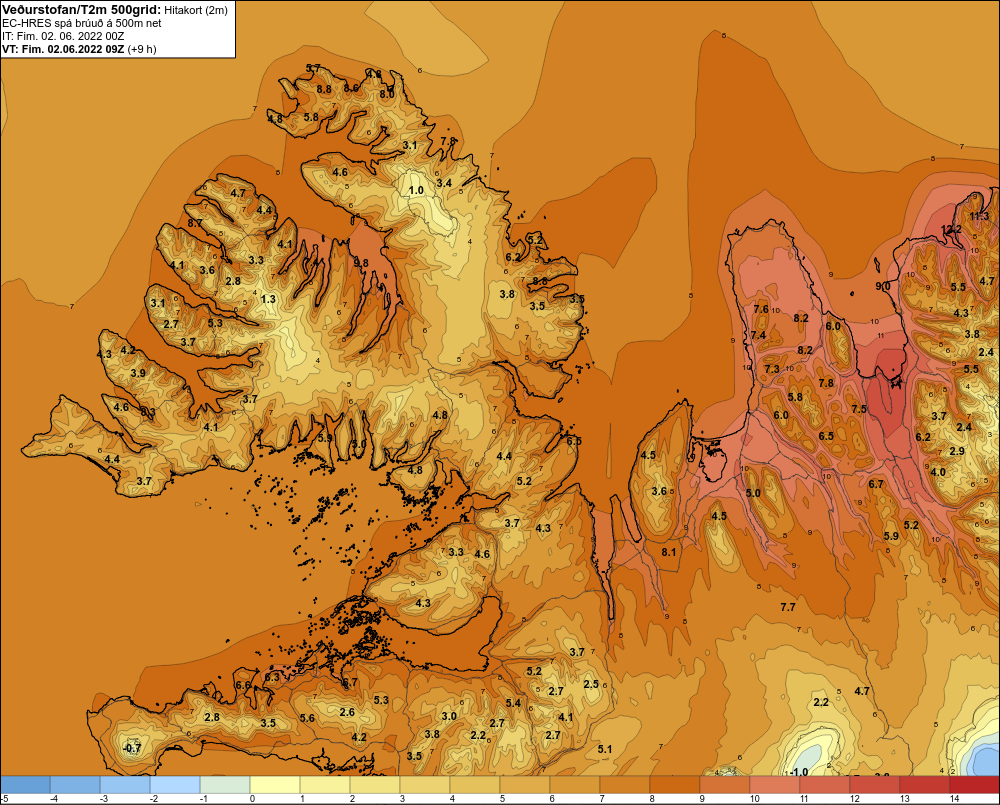Viewport: 1000px width, 805px height.
Task: Click the legend scale label '0'
Action: point(253,799)
